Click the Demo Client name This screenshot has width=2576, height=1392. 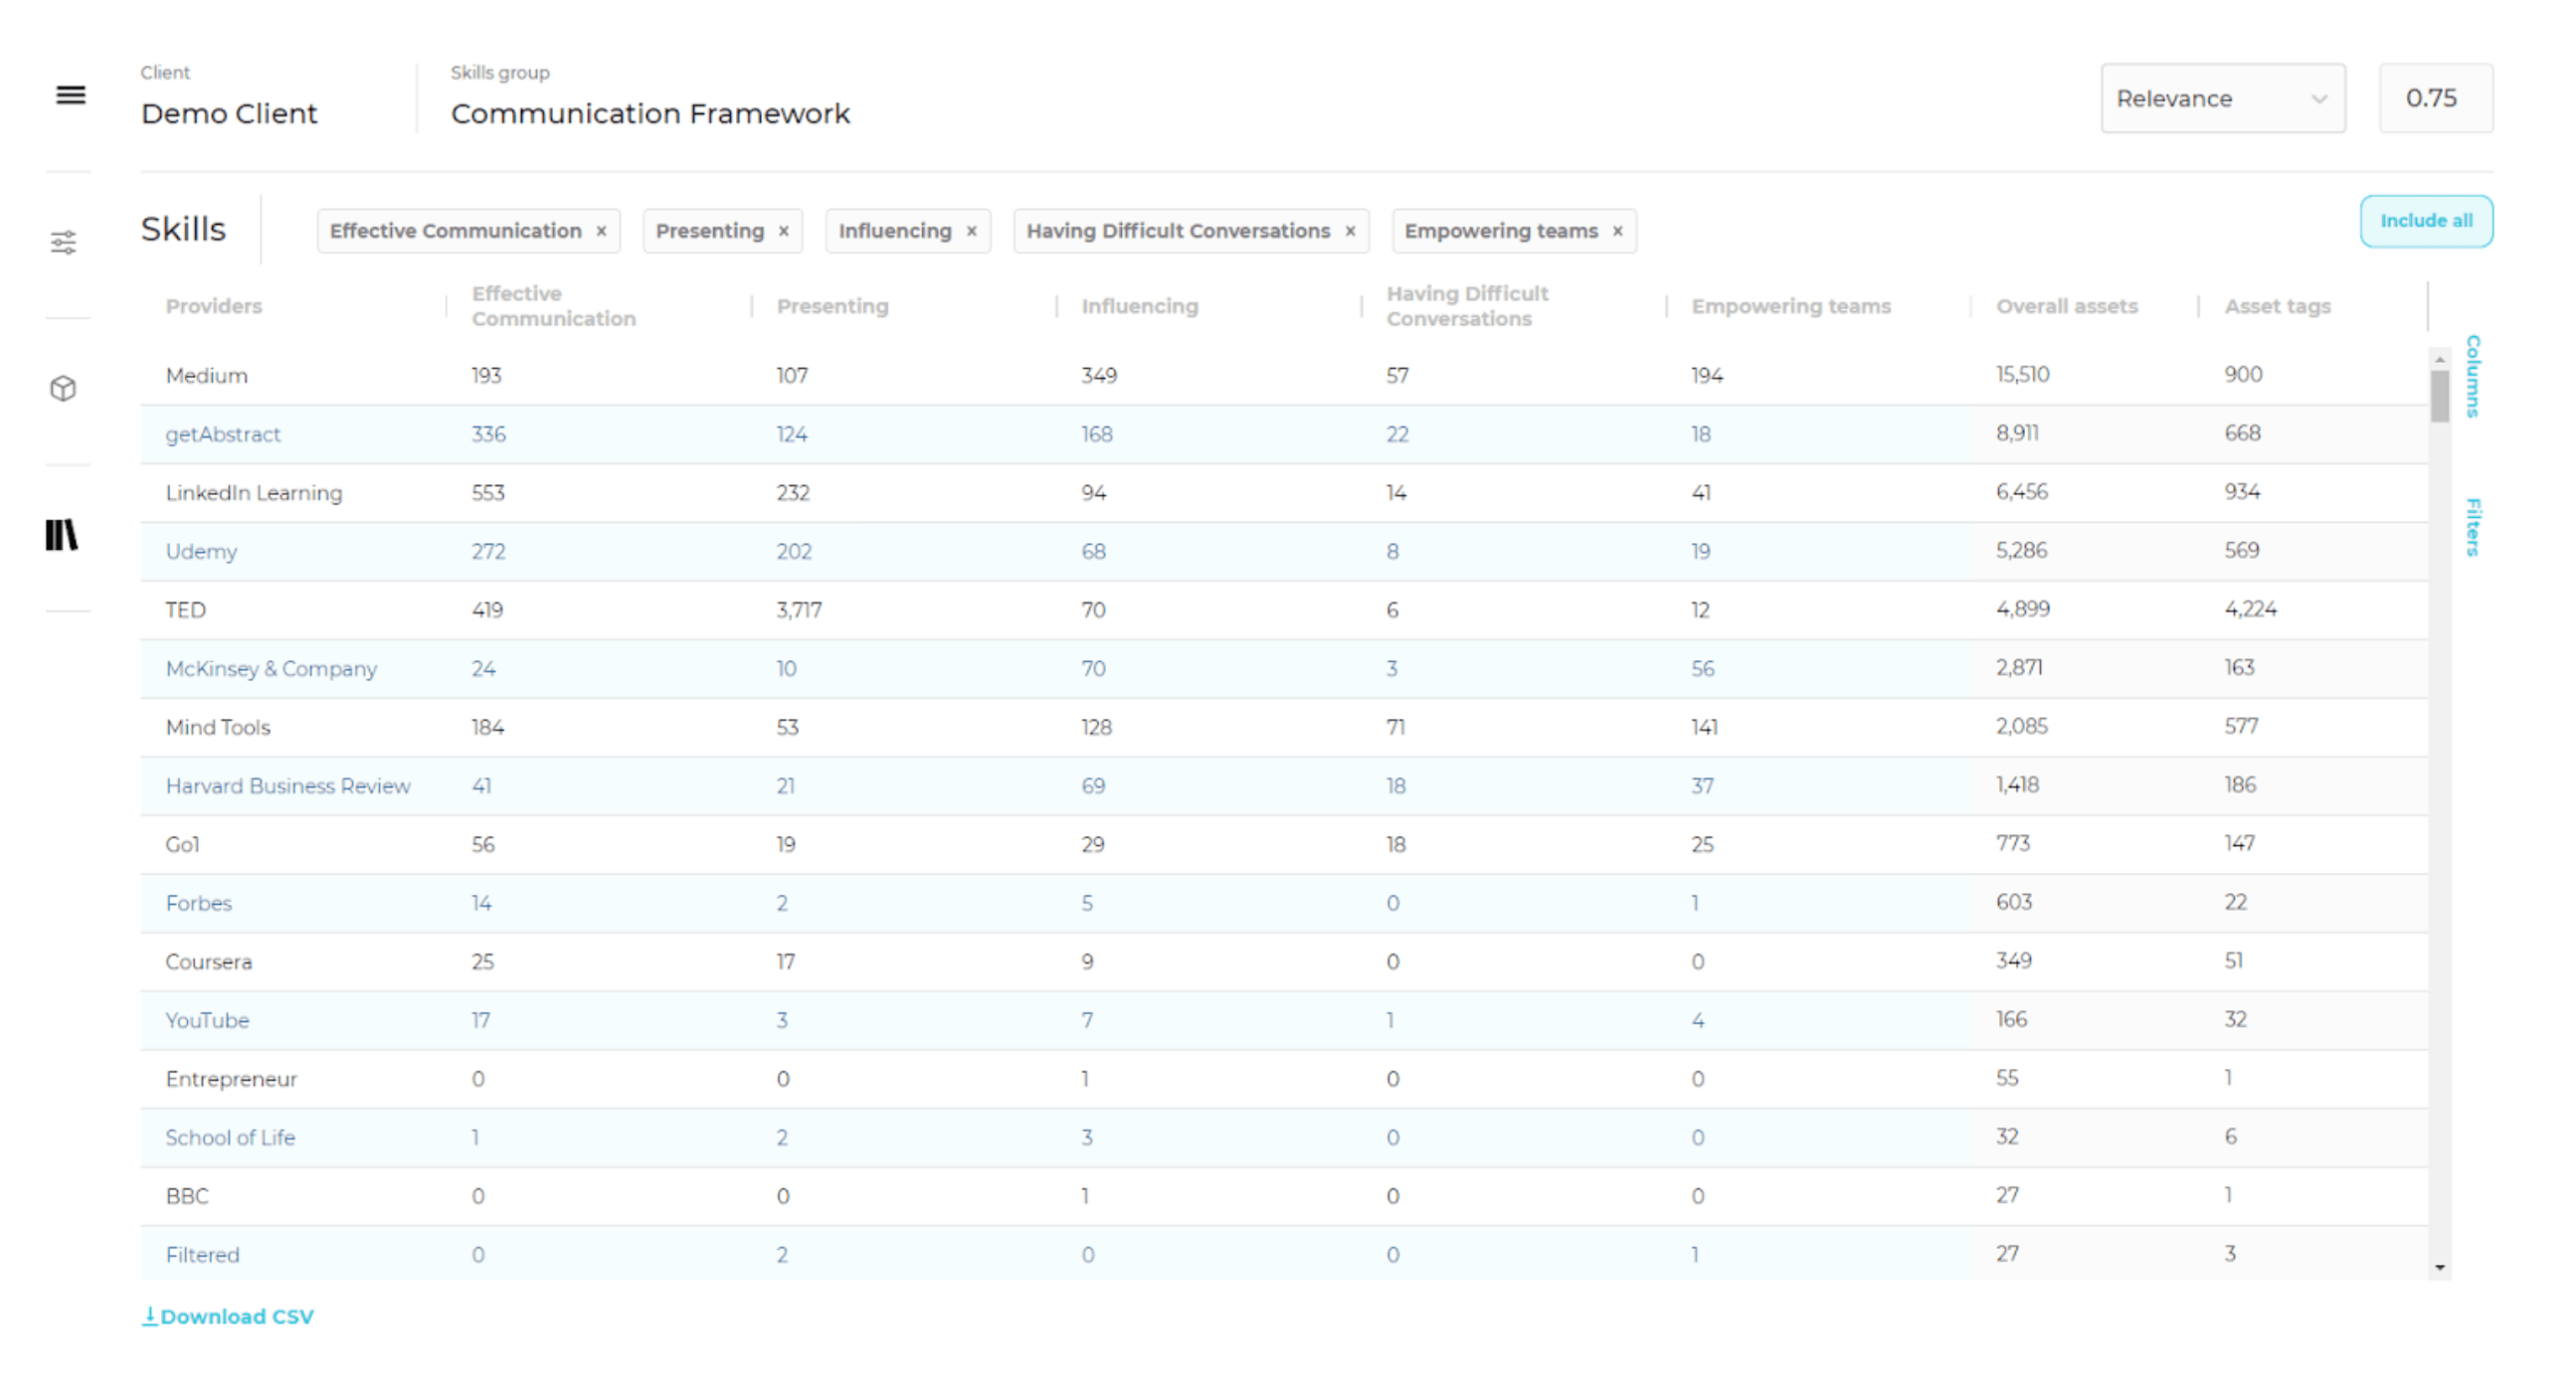click(x=229, y=113)
